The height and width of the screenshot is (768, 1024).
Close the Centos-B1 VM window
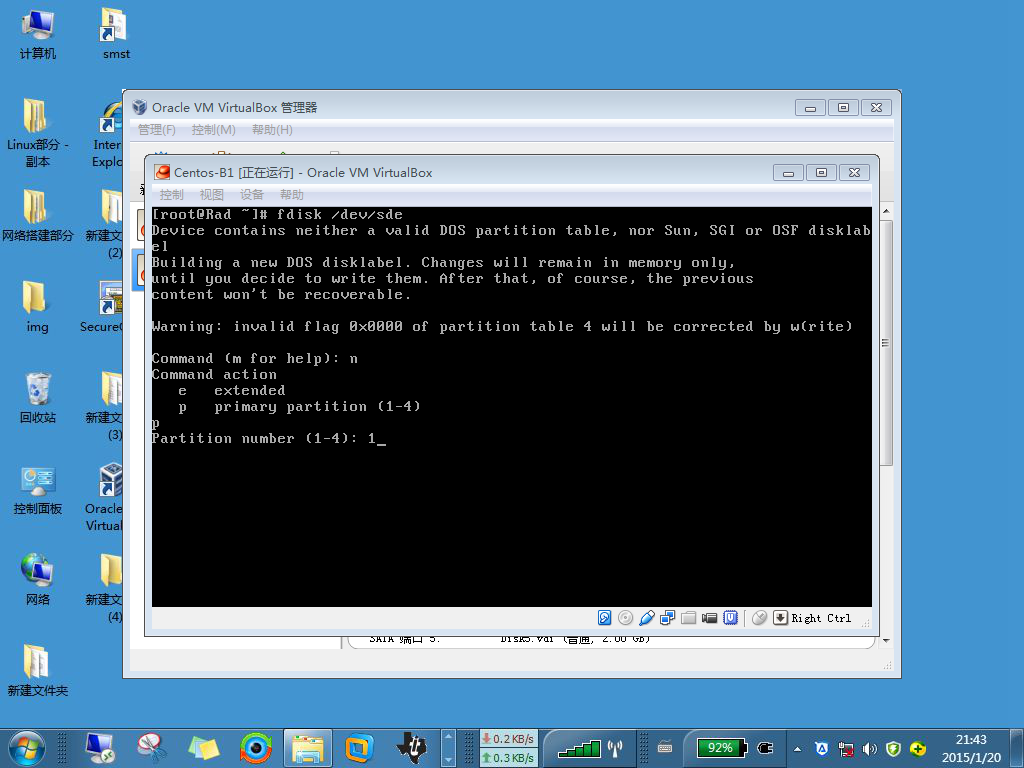click(x=854, y=172)
